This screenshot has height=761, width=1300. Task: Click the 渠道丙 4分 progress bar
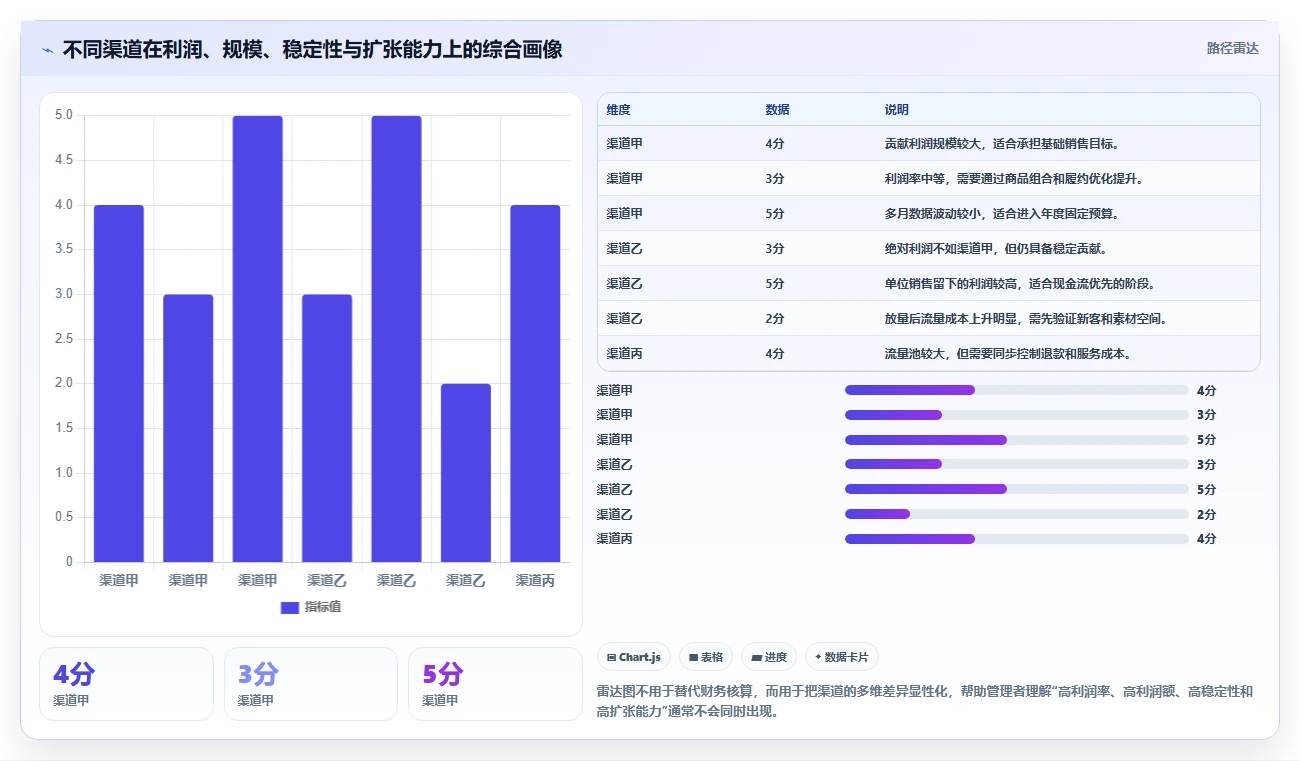pyautogui.click(x=1017, y=539)
